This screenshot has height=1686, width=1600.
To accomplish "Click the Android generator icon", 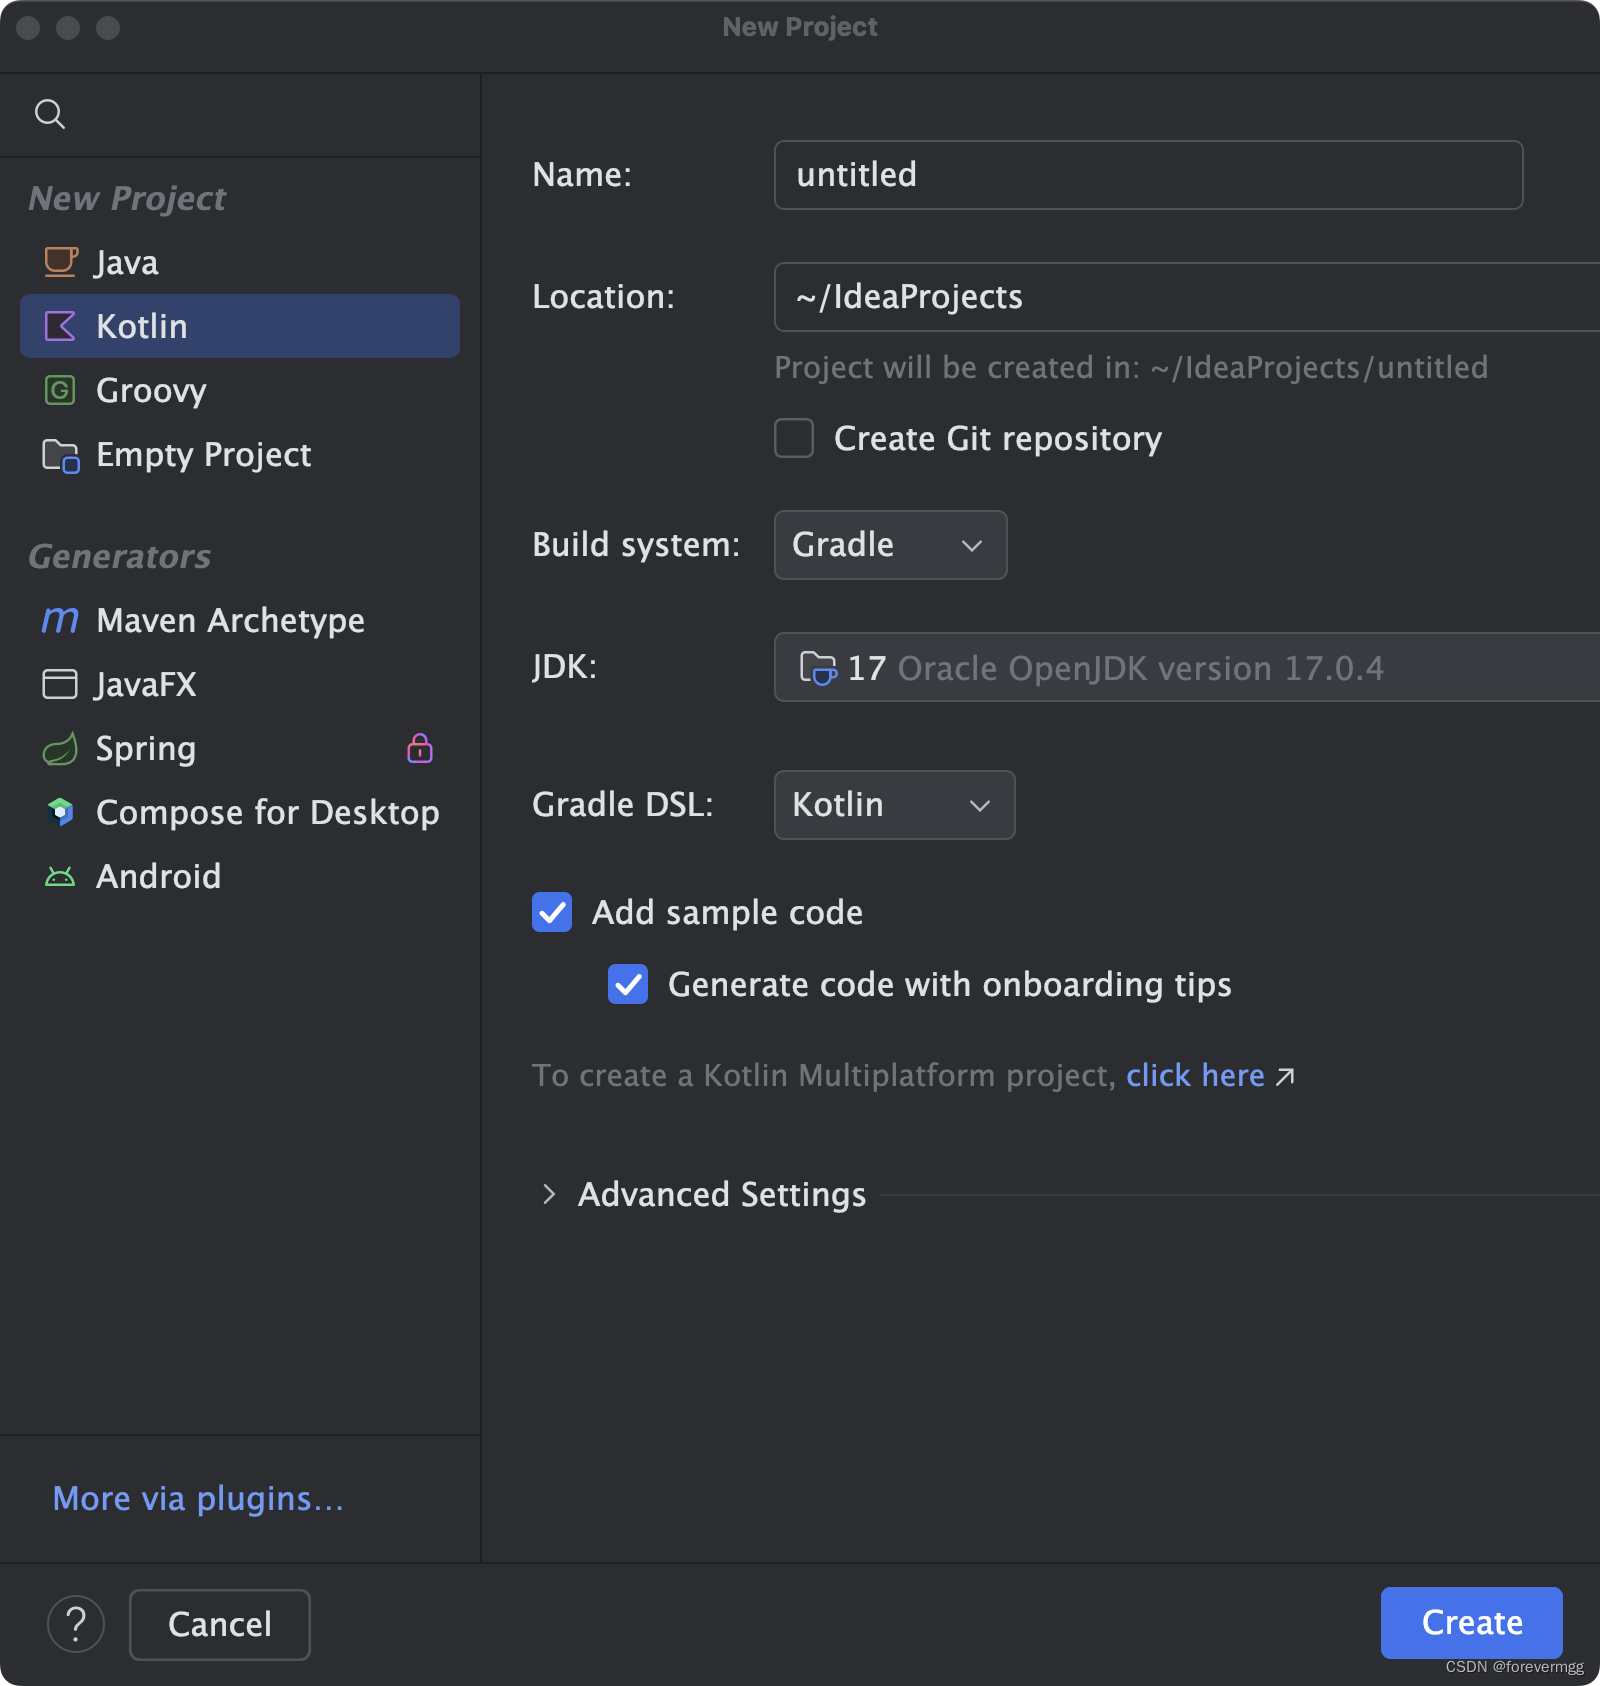I will point(60,876).
